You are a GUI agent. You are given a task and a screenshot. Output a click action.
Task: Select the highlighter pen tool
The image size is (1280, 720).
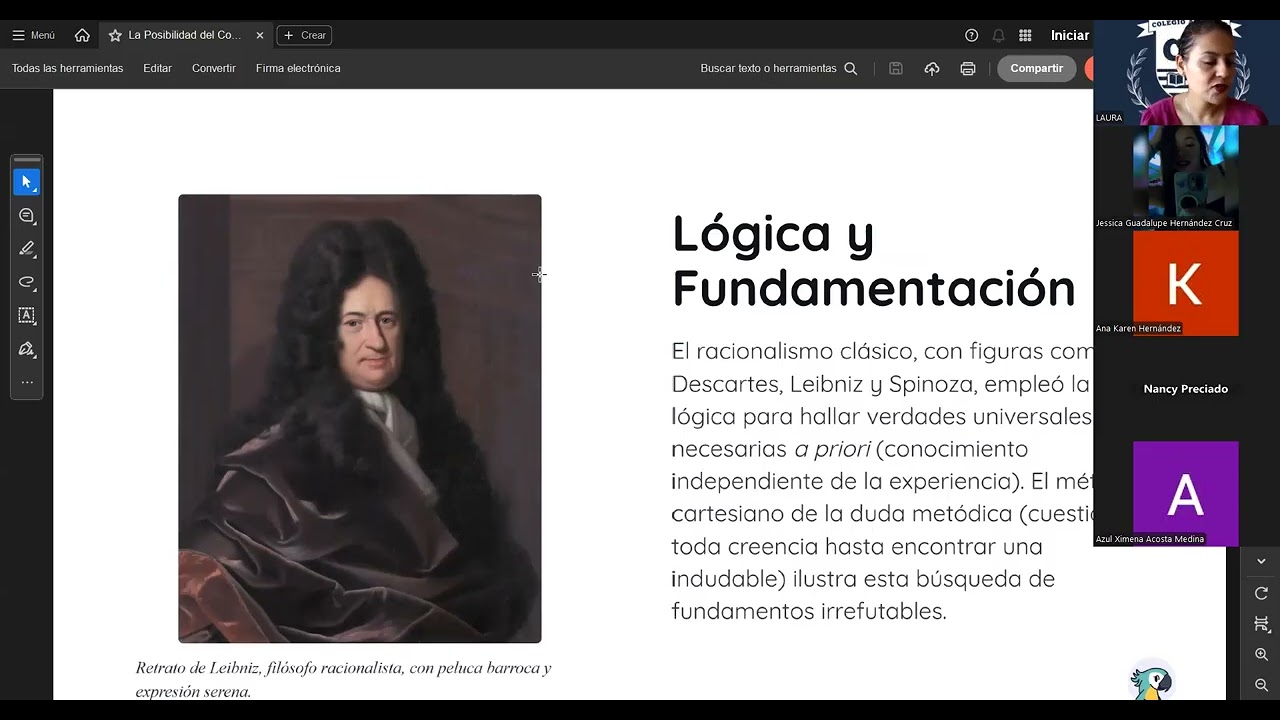pyautogui.click(x=27, y=249)
